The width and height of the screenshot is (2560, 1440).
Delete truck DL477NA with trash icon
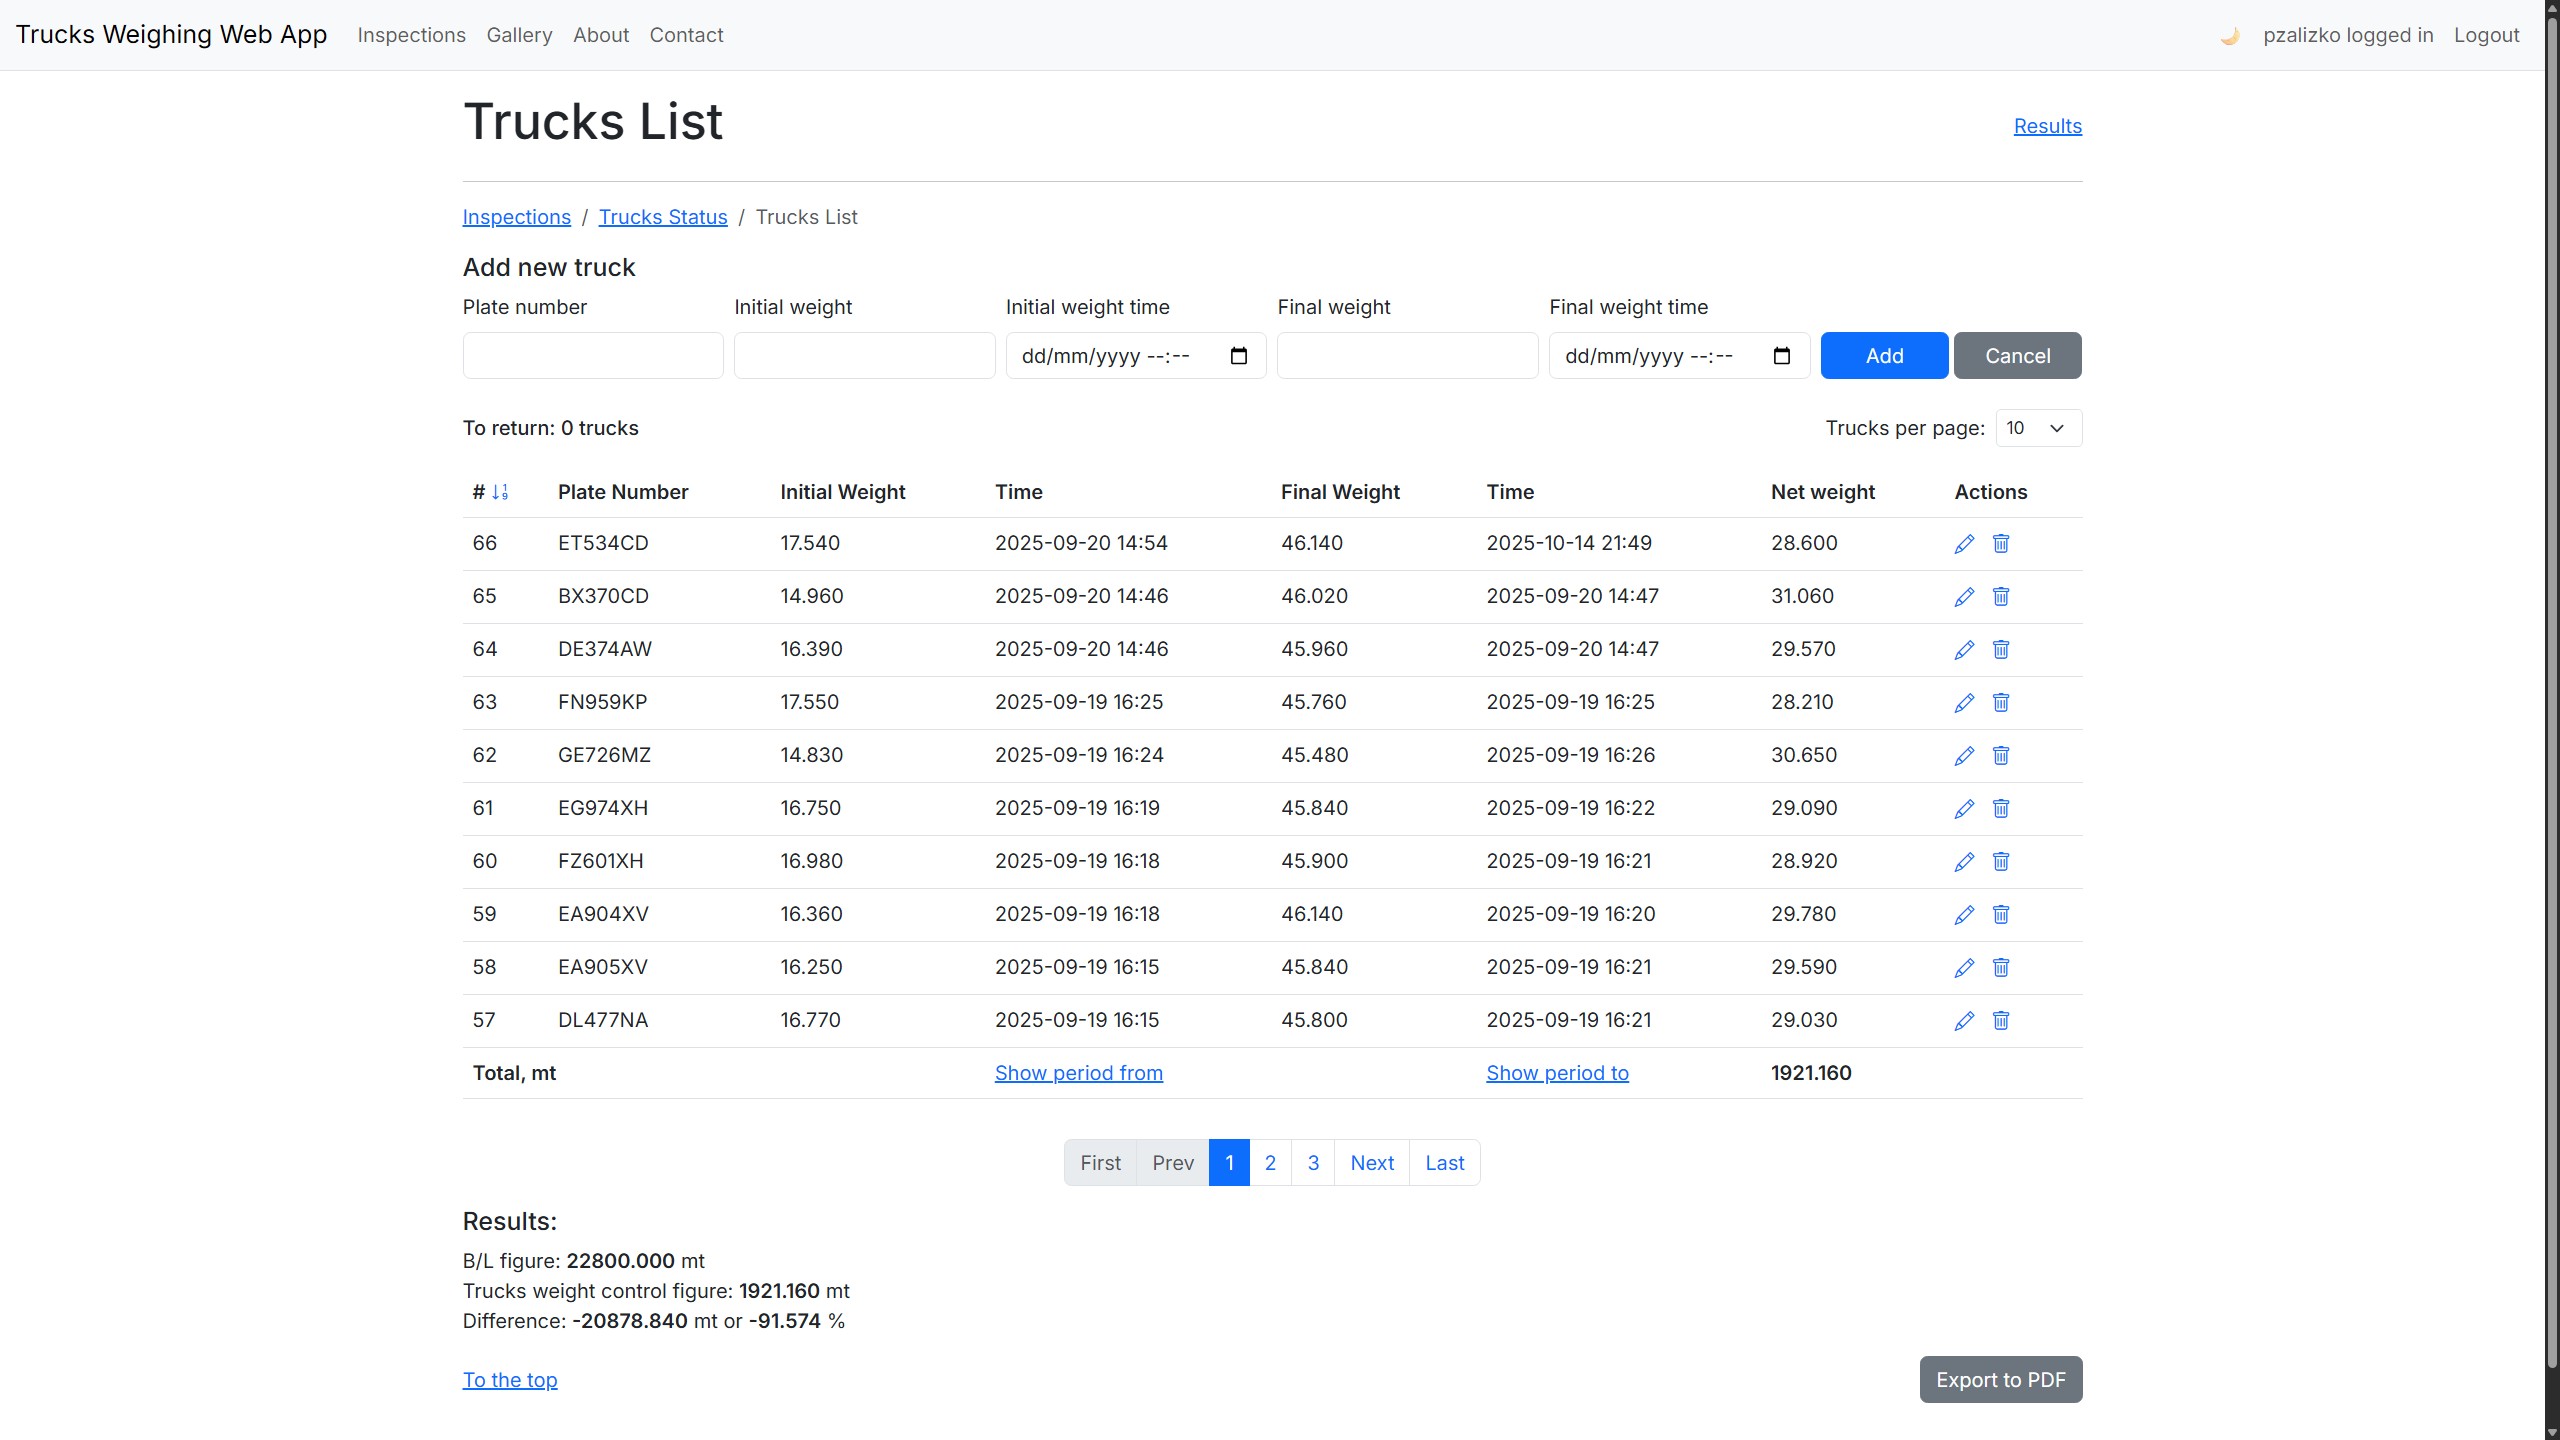click(2001, 1021)
